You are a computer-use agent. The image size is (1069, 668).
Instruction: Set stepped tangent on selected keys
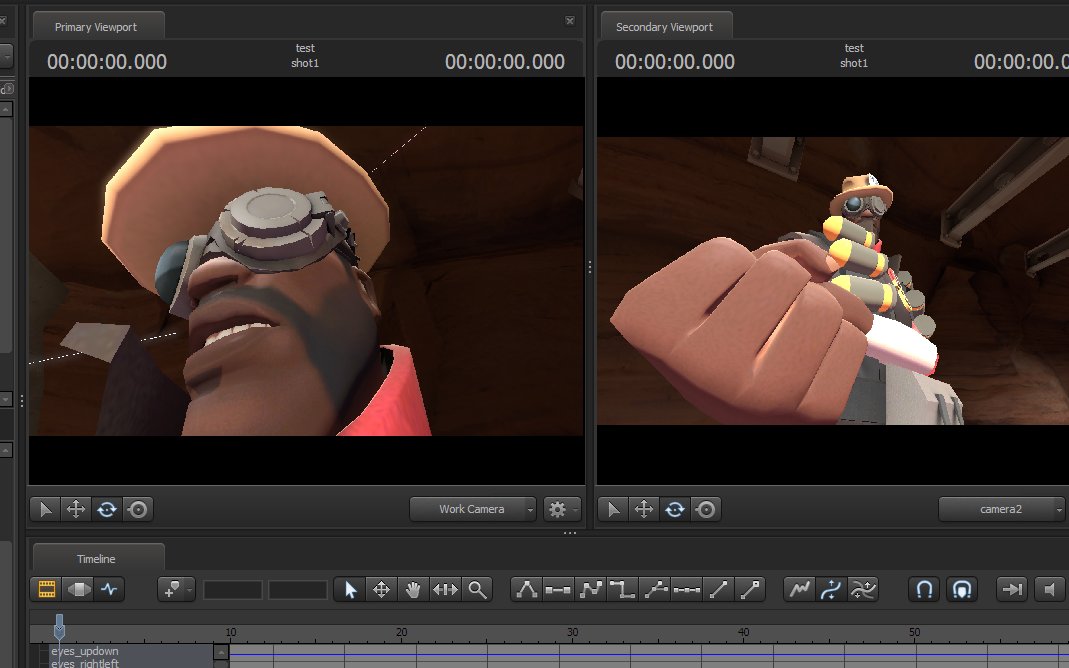(x=622, y=590)
